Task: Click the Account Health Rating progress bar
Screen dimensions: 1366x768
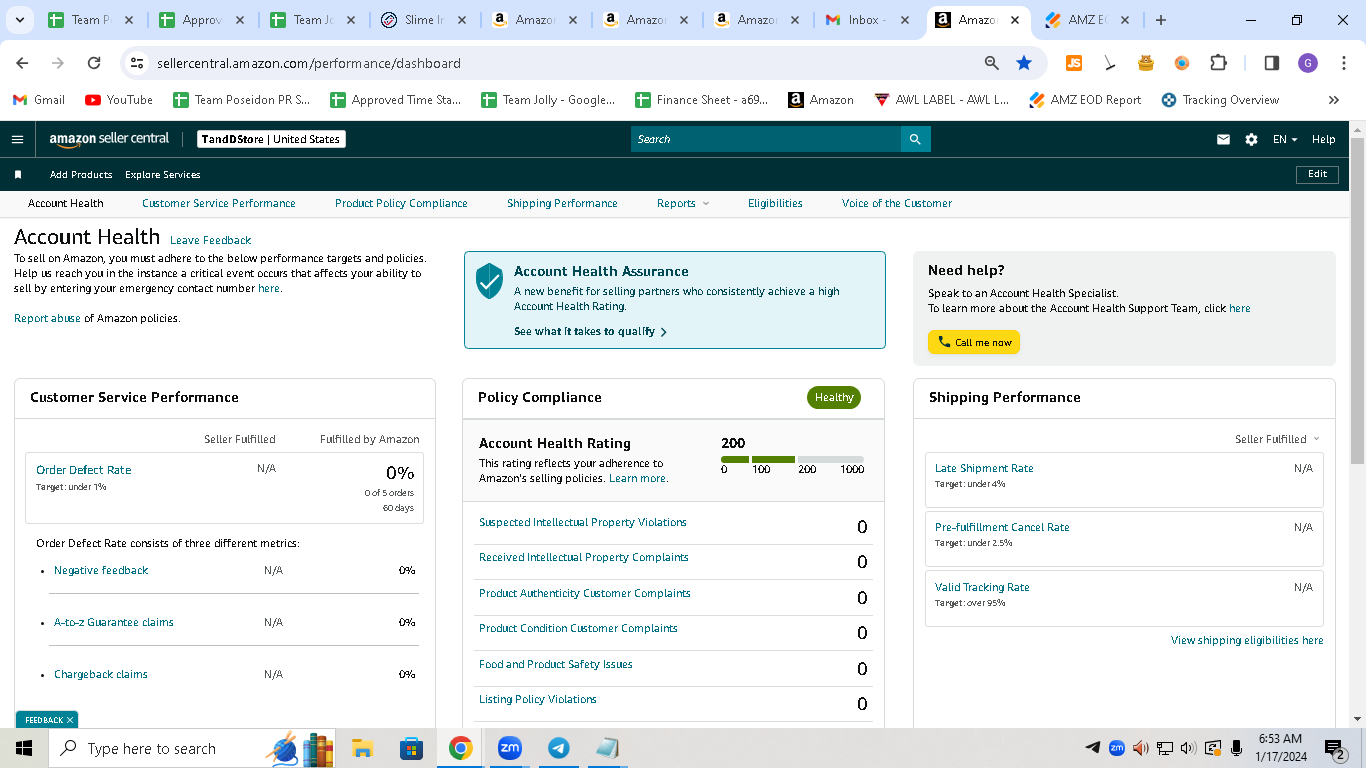Action: (792, 460)
